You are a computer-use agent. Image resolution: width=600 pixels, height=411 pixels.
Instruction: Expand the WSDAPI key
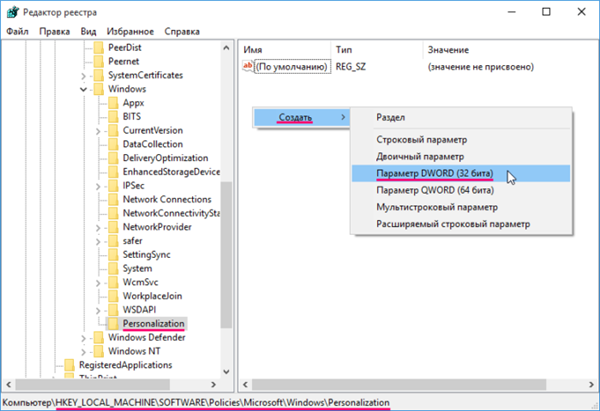[98, 310]
